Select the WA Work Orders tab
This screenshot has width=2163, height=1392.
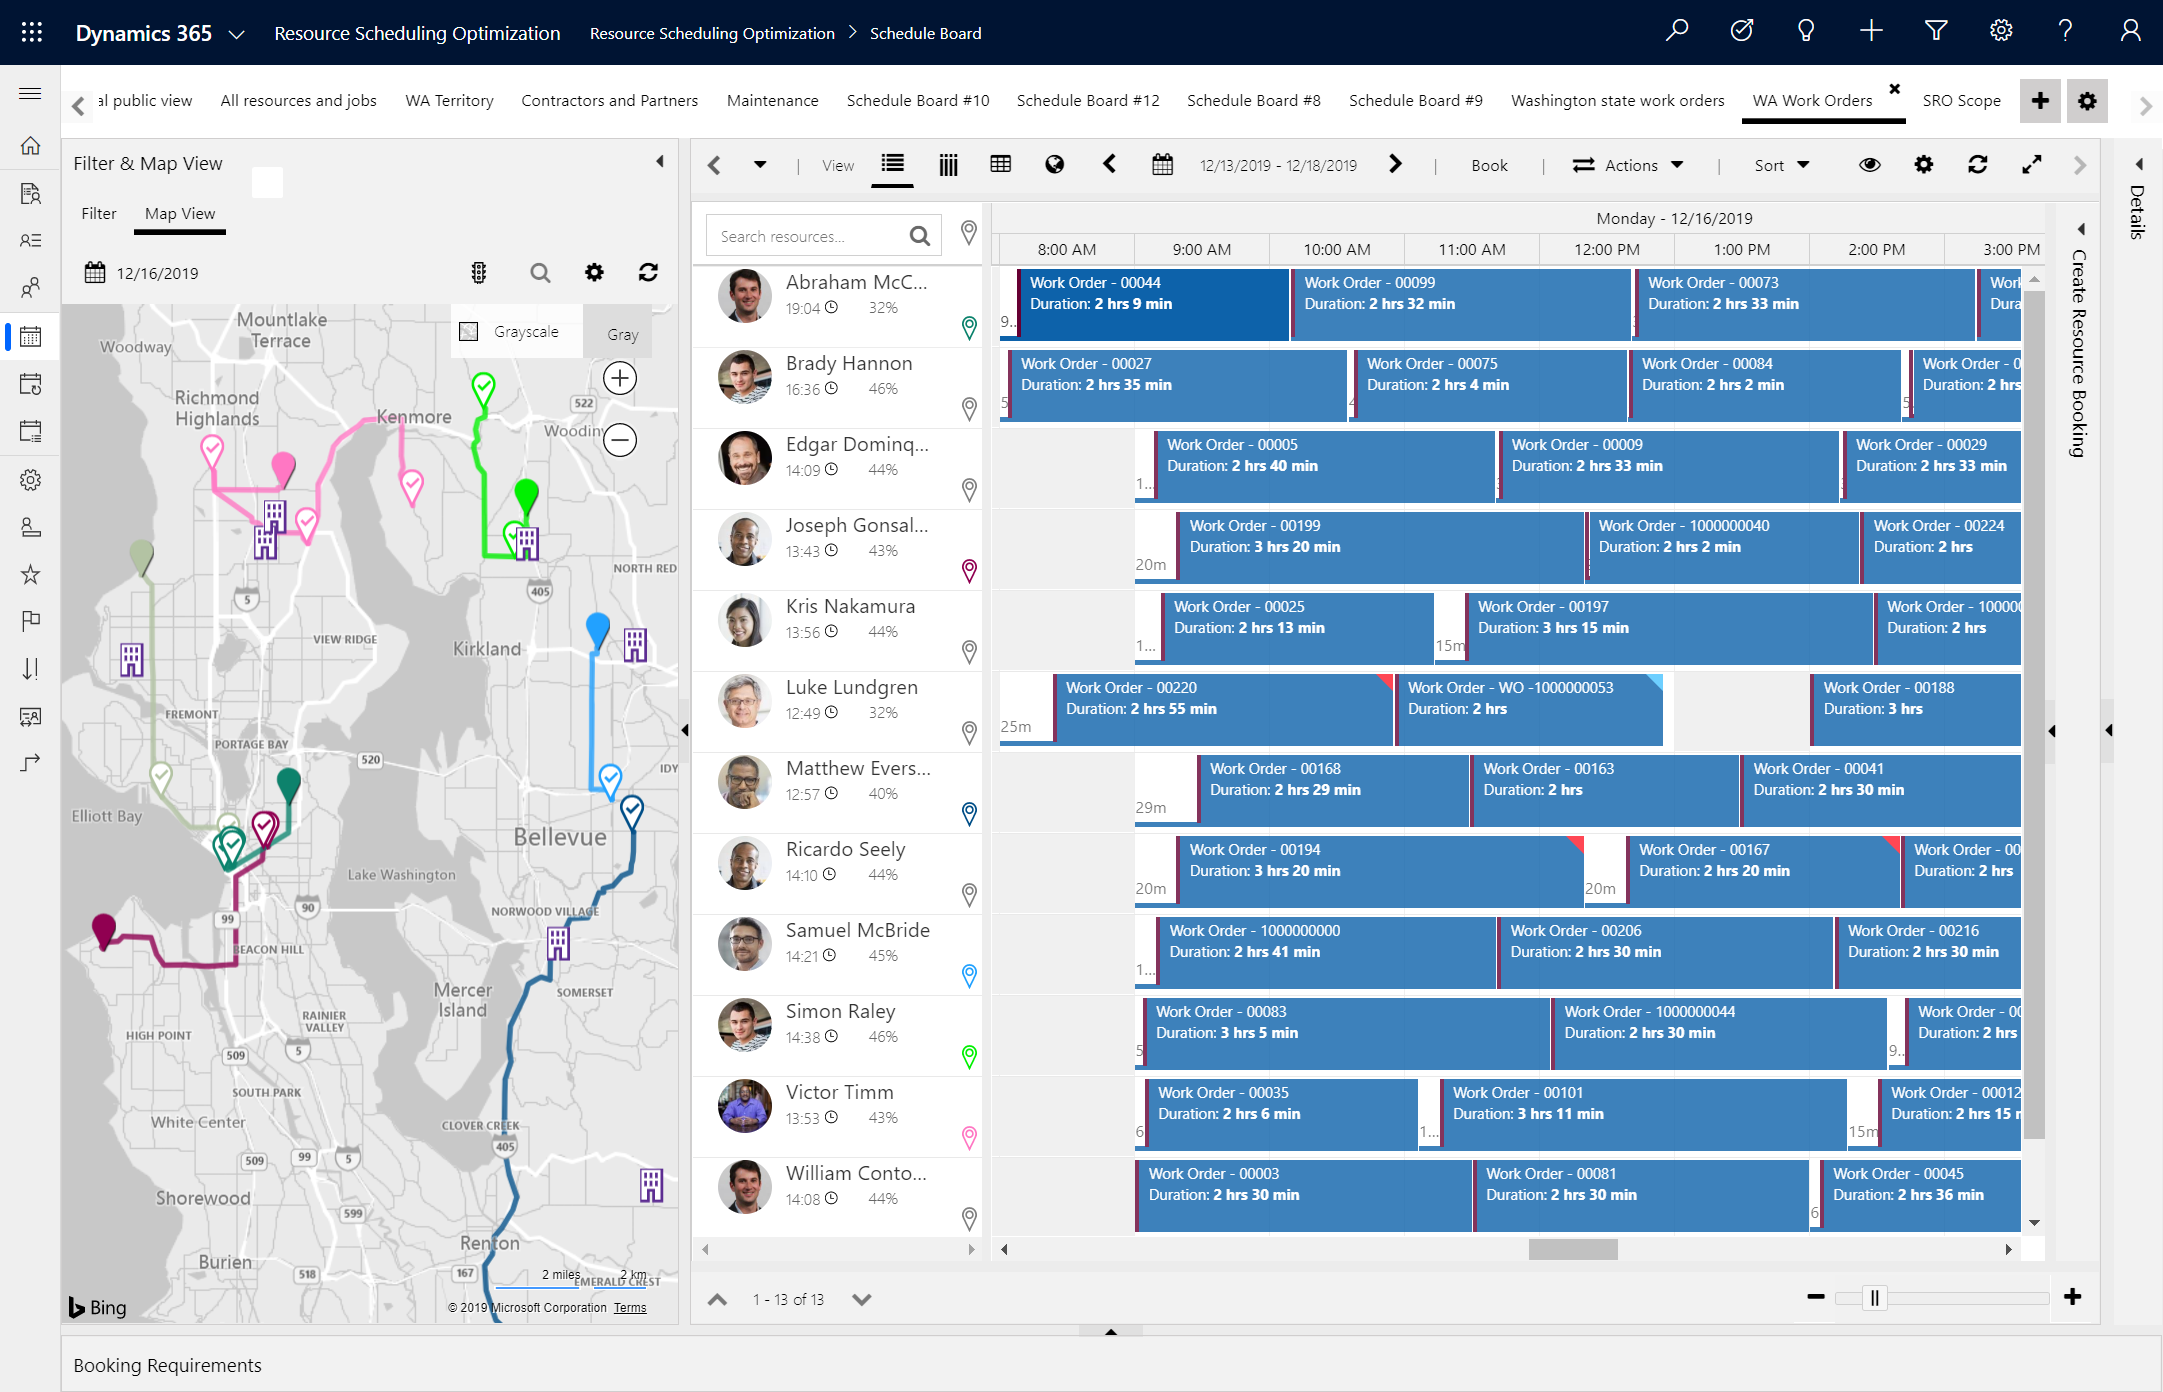click(1815, 99)
